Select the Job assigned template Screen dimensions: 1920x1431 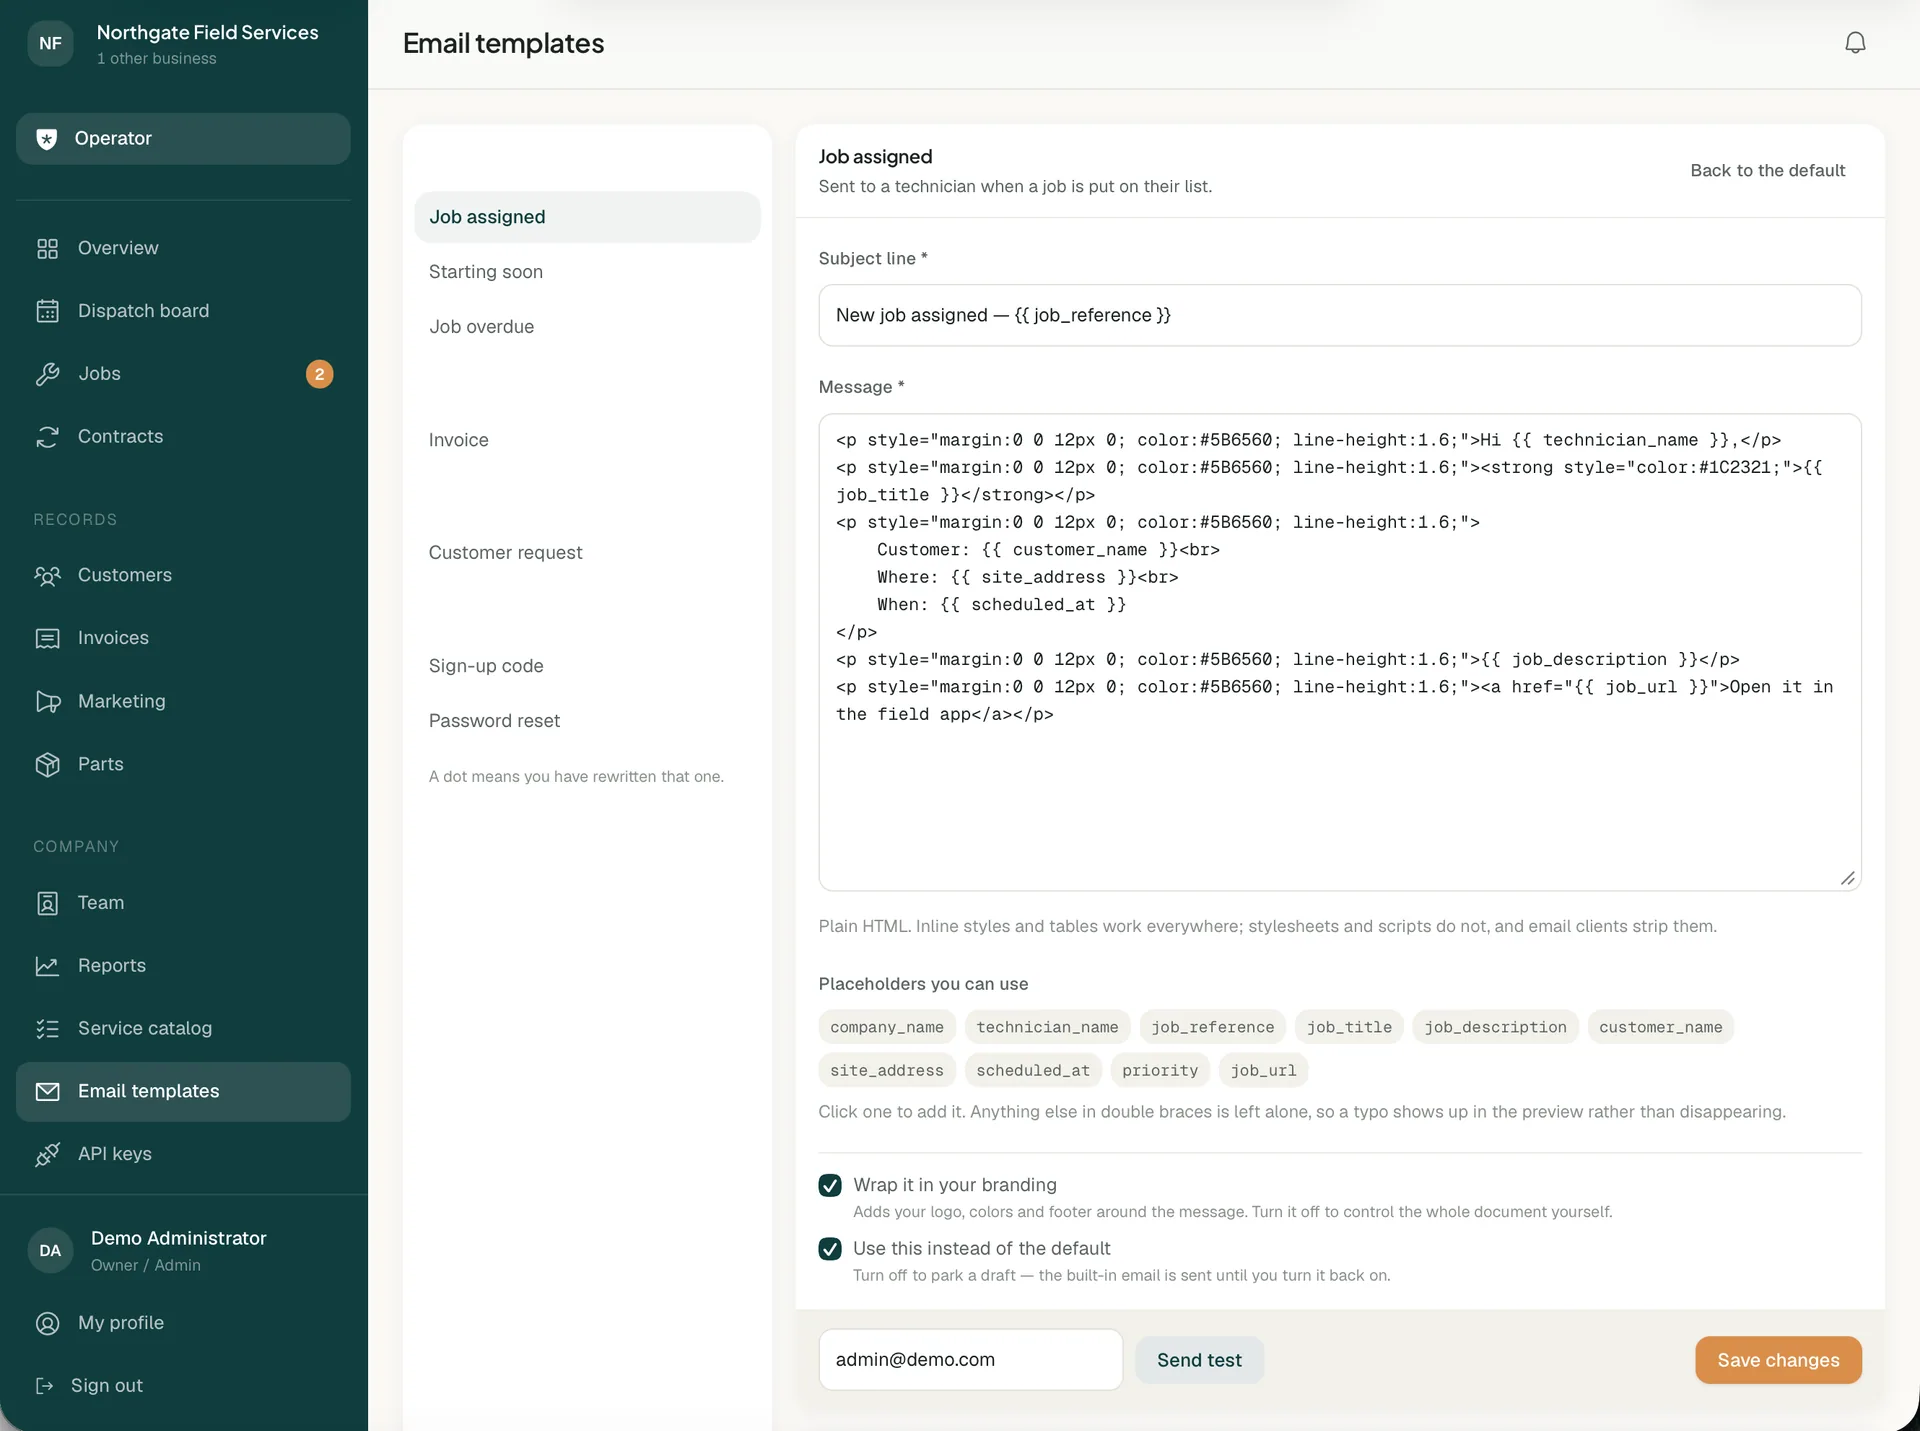[x=587, y=217]
